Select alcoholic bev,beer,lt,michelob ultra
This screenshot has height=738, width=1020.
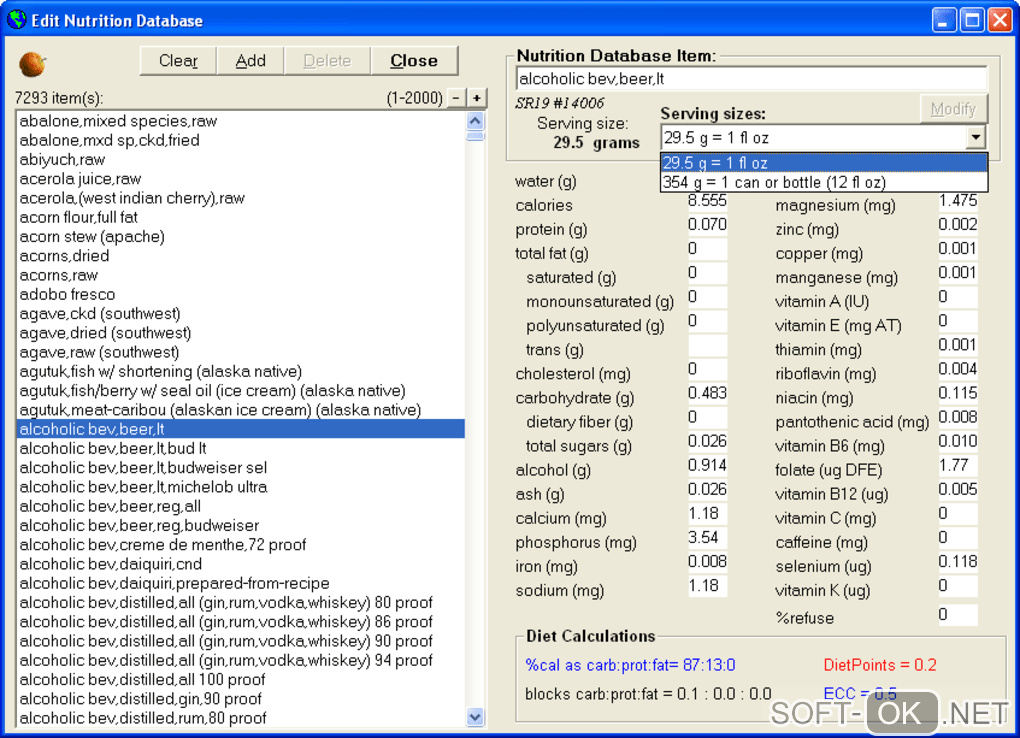pos(240,487)
